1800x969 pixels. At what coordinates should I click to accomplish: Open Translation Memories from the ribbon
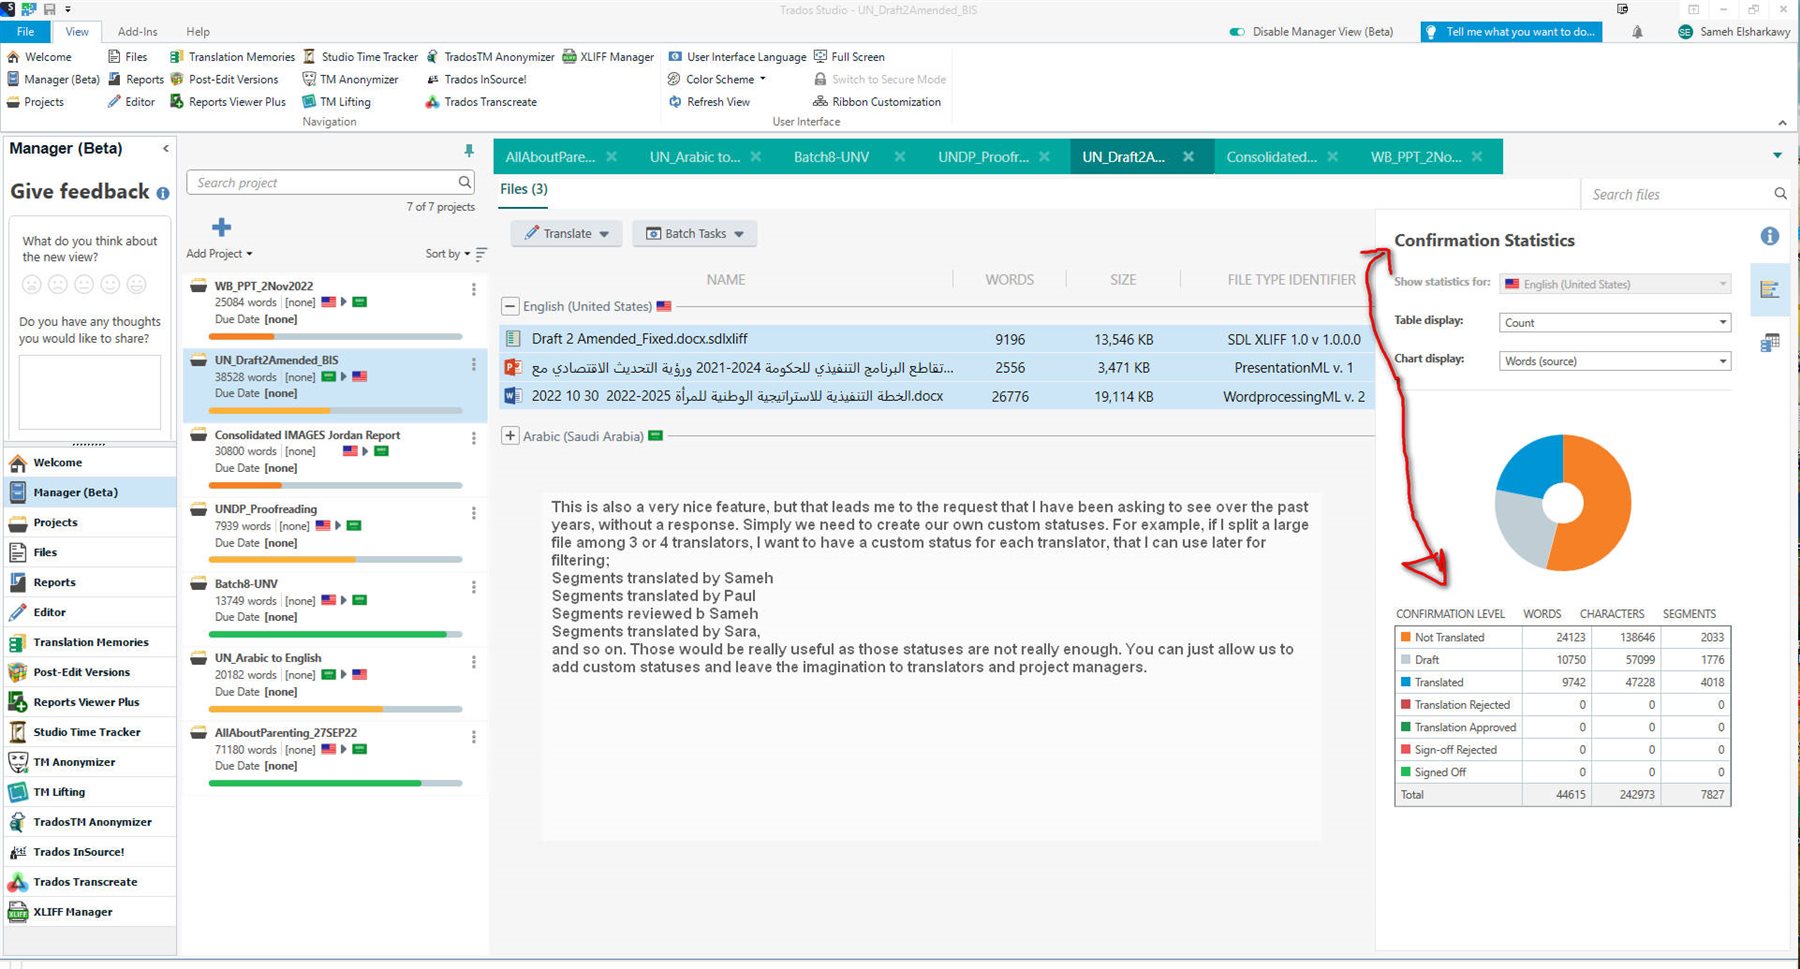click(232, 57)
